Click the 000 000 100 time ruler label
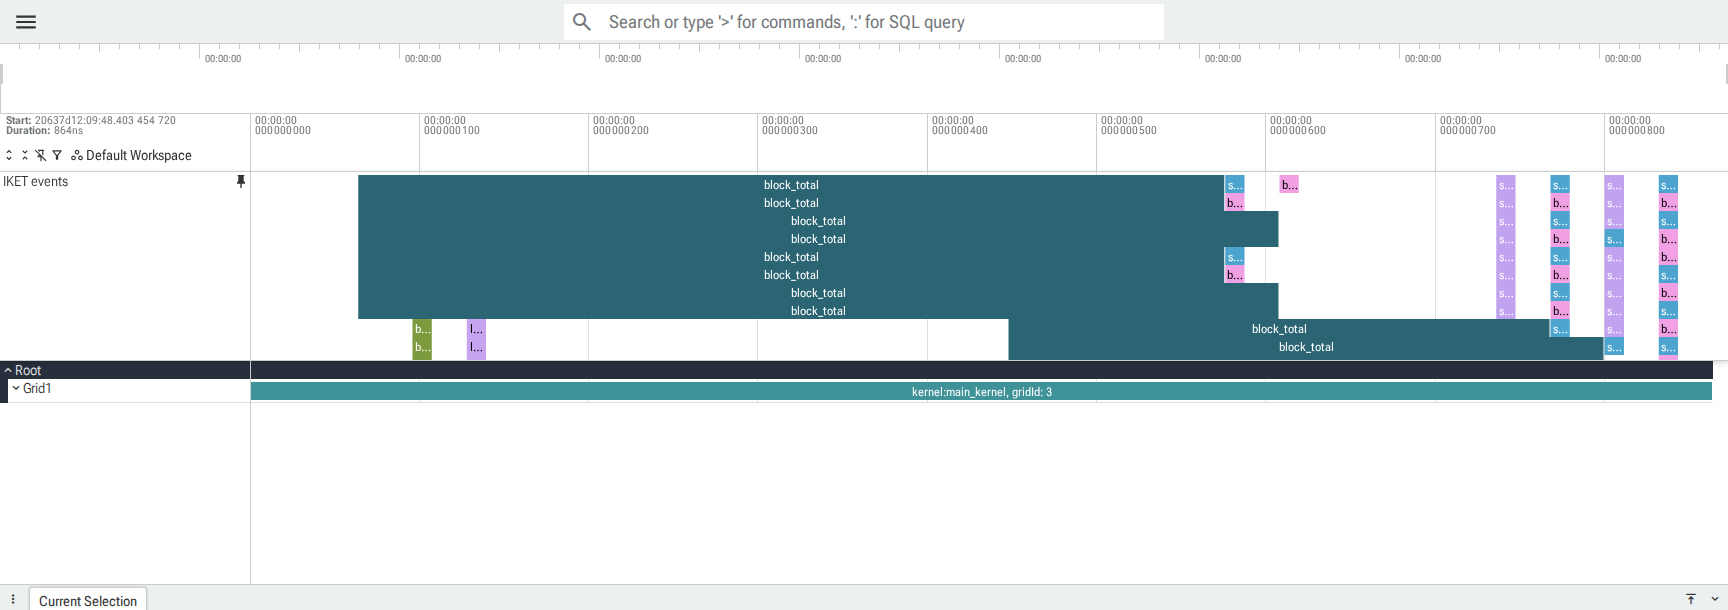This screenshot has width=1728, height=610. tap(452, 126)
